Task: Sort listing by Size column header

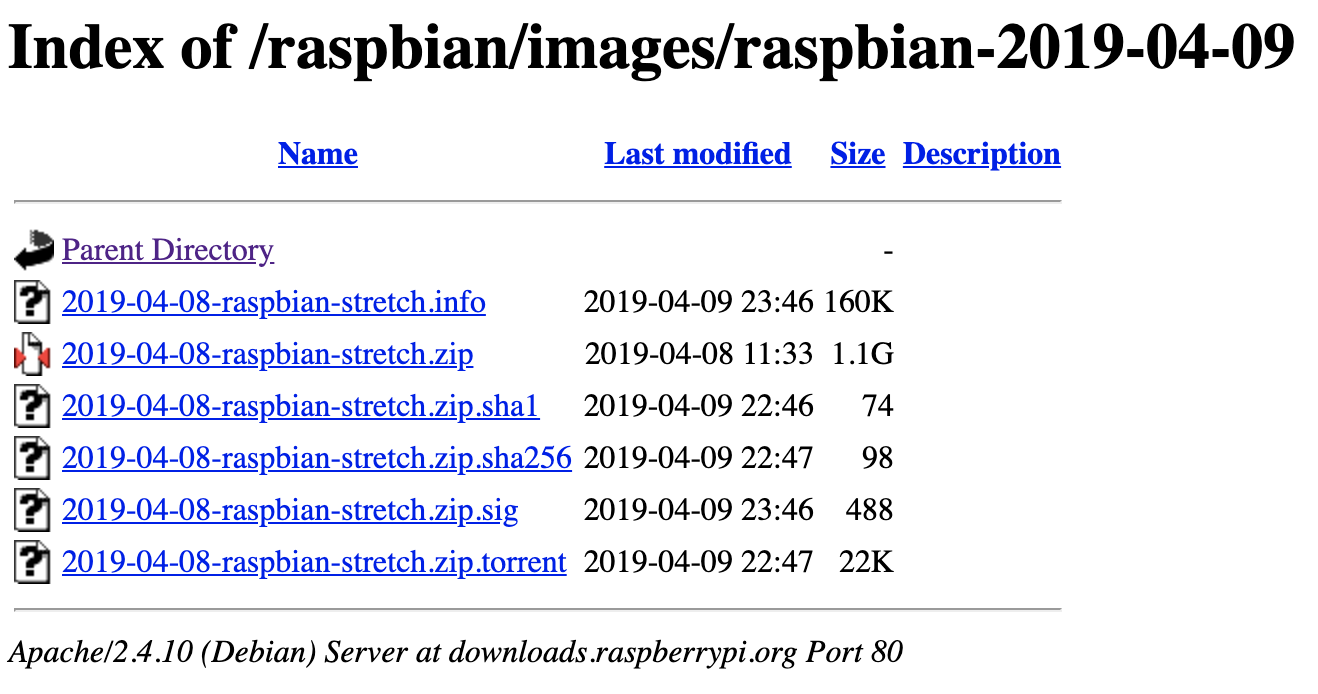Action: (858, 154)
